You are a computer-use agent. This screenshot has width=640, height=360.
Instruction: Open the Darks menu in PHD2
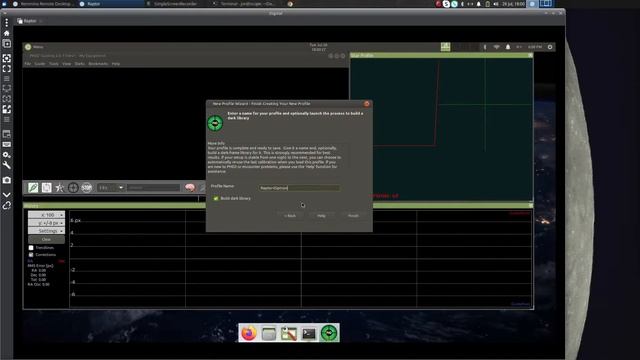click(x=80, y=64)
